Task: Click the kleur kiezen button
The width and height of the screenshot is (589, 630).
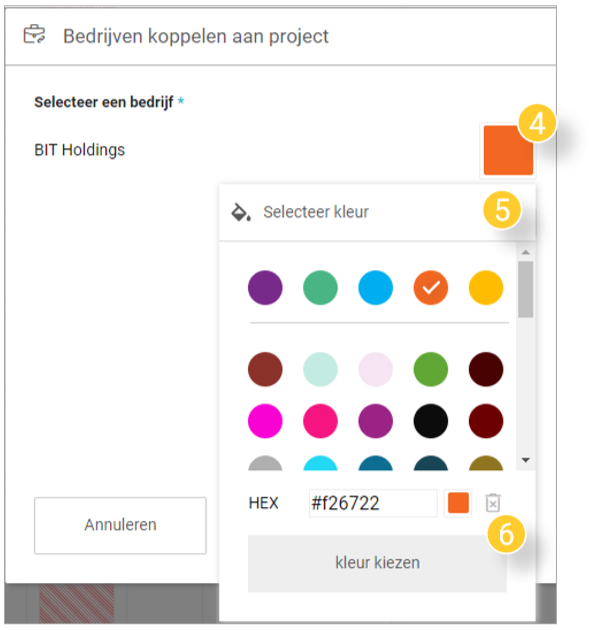Action: (x=377, y=563)
